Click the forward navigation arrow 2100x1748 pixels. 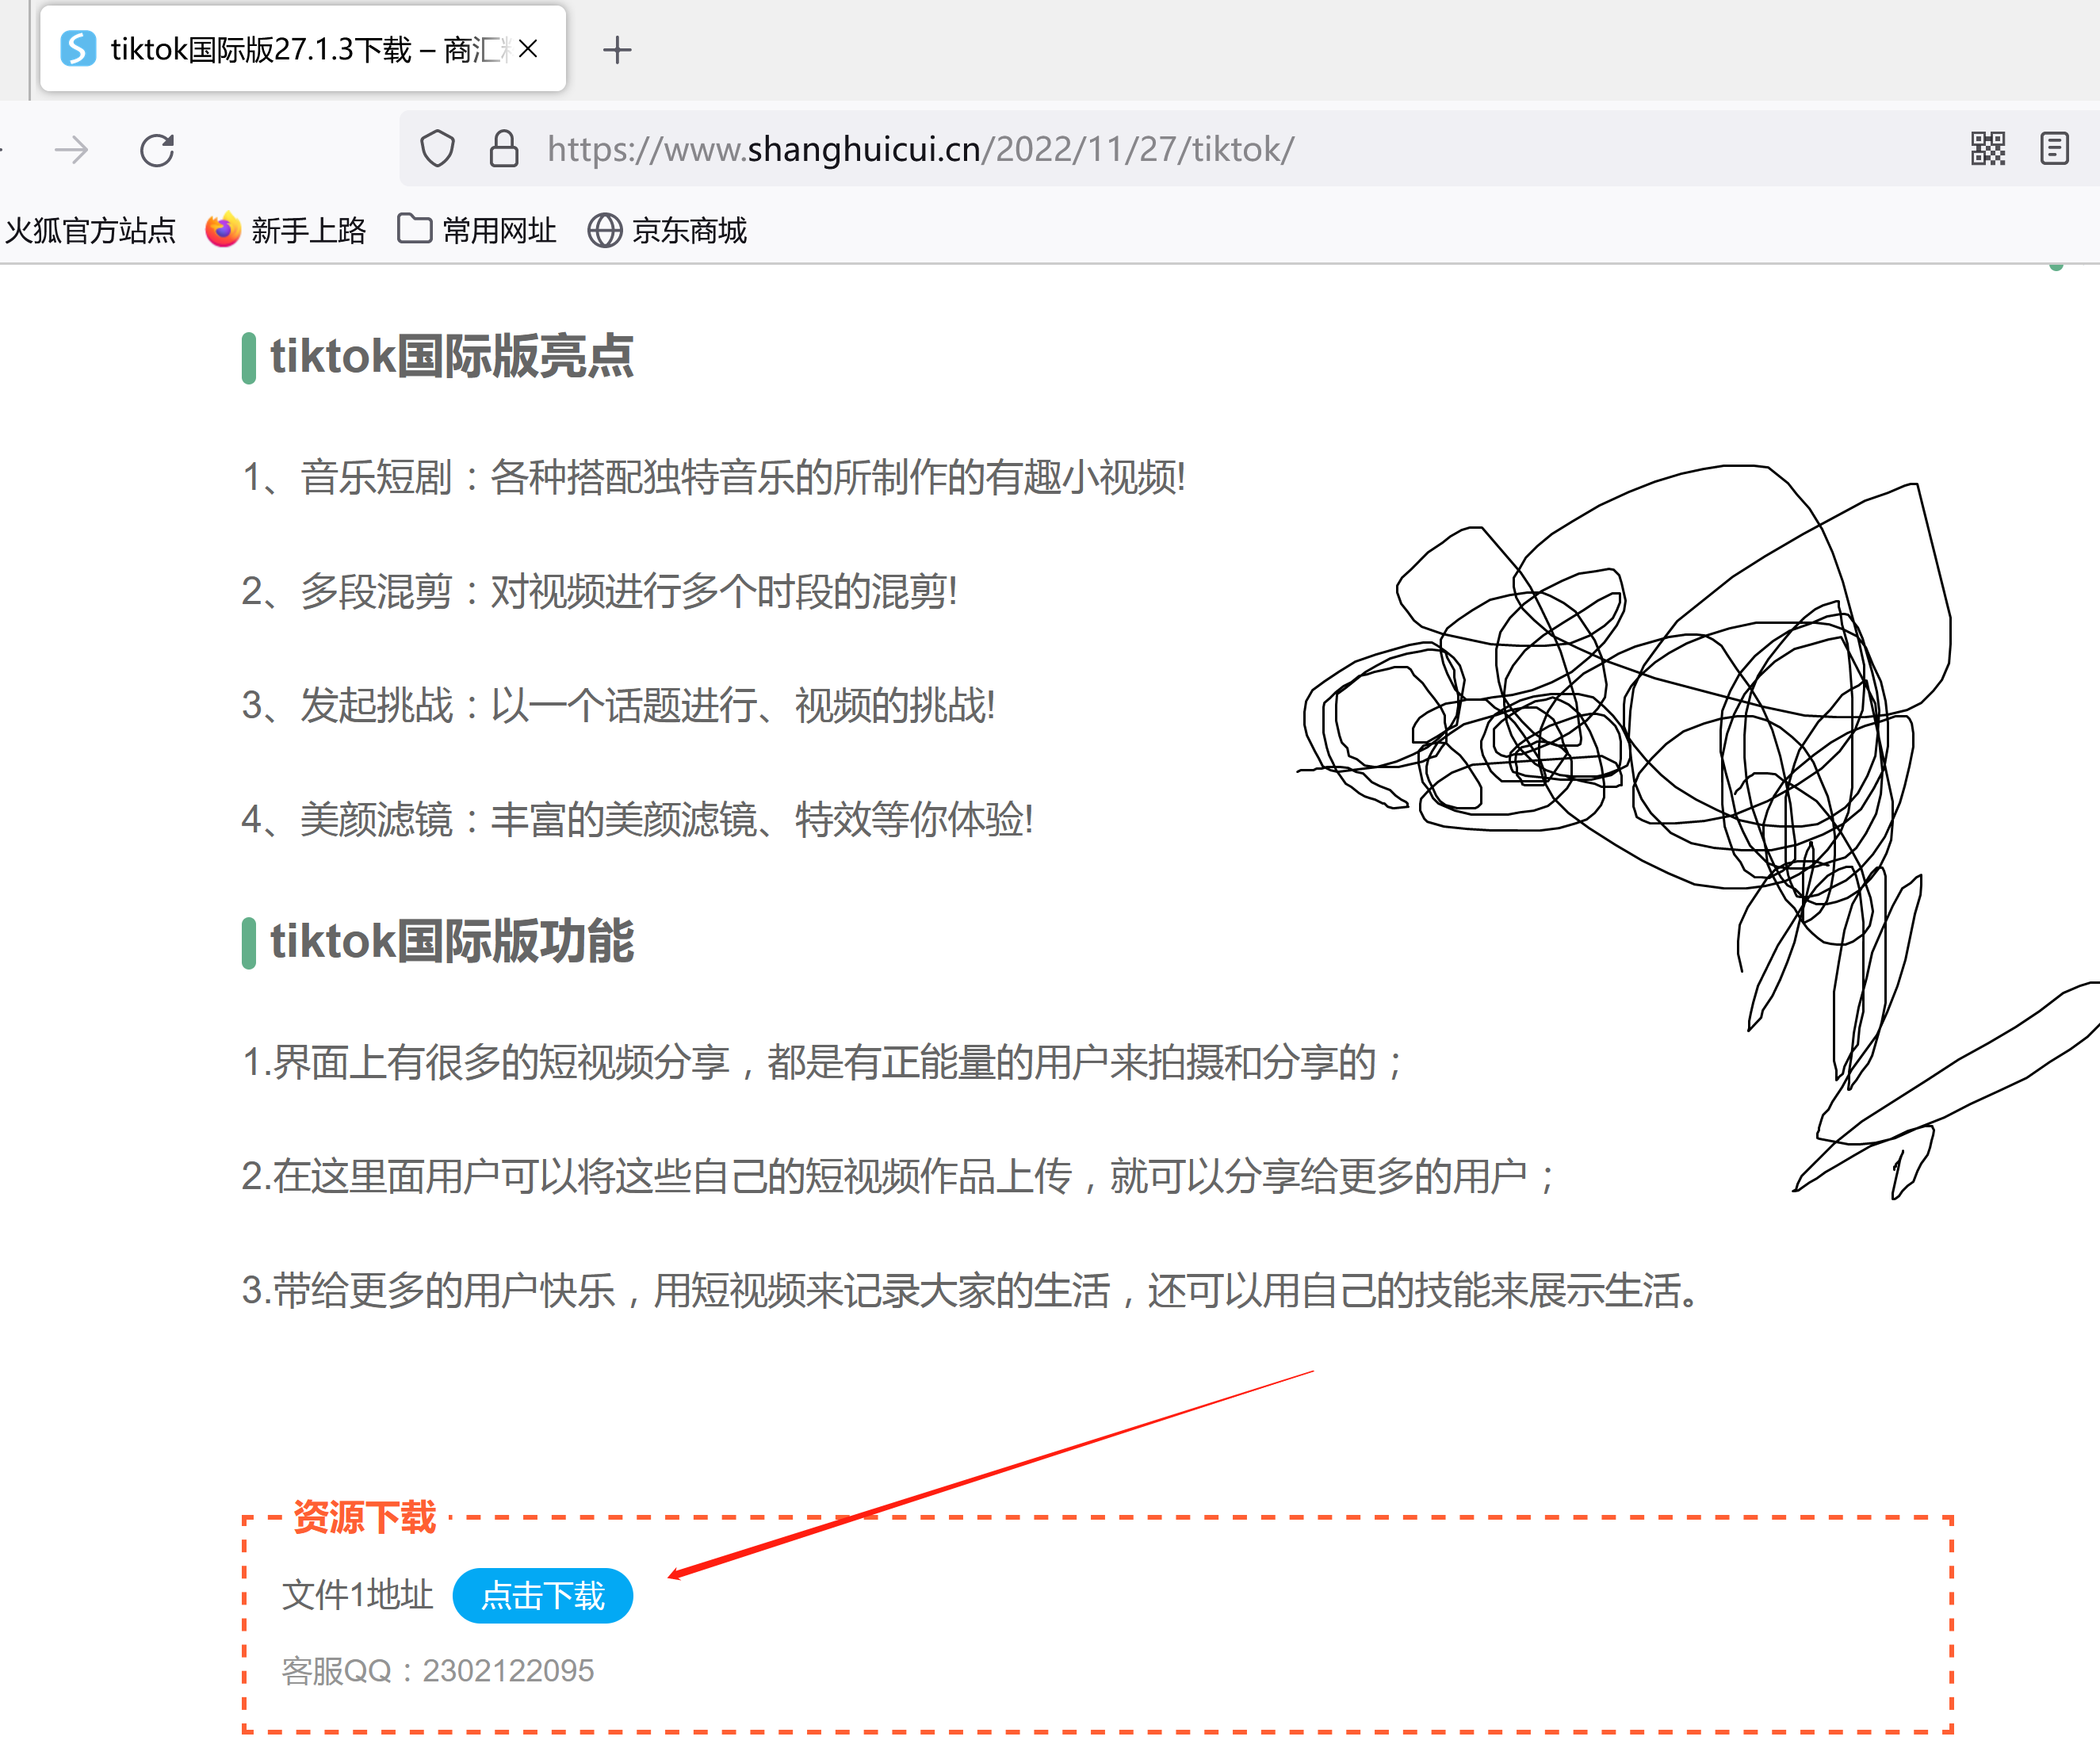click(x=71, y=150)
